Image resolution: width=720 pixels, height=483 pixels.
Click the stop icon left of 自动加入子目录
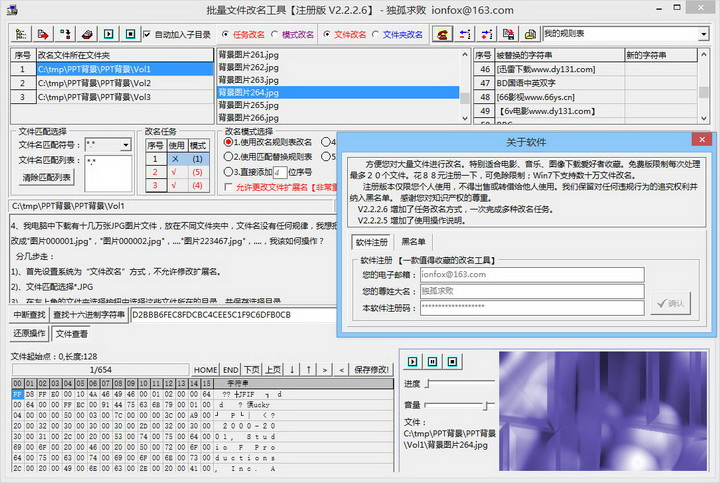point(131,34)
